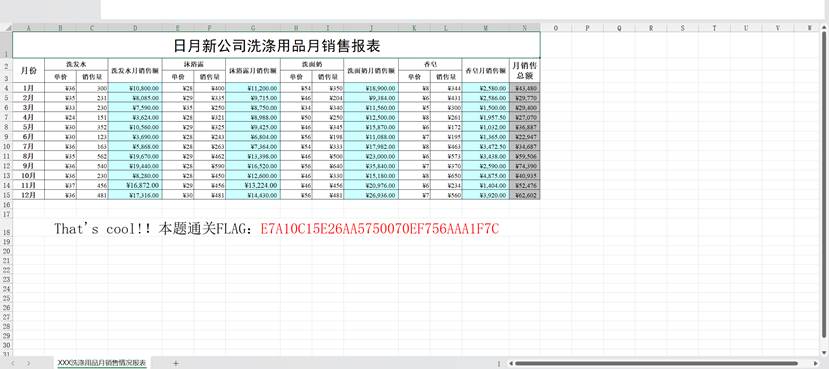Screen dimensions: 829x369
Task: Select column T header
Action: click(714, 27)
